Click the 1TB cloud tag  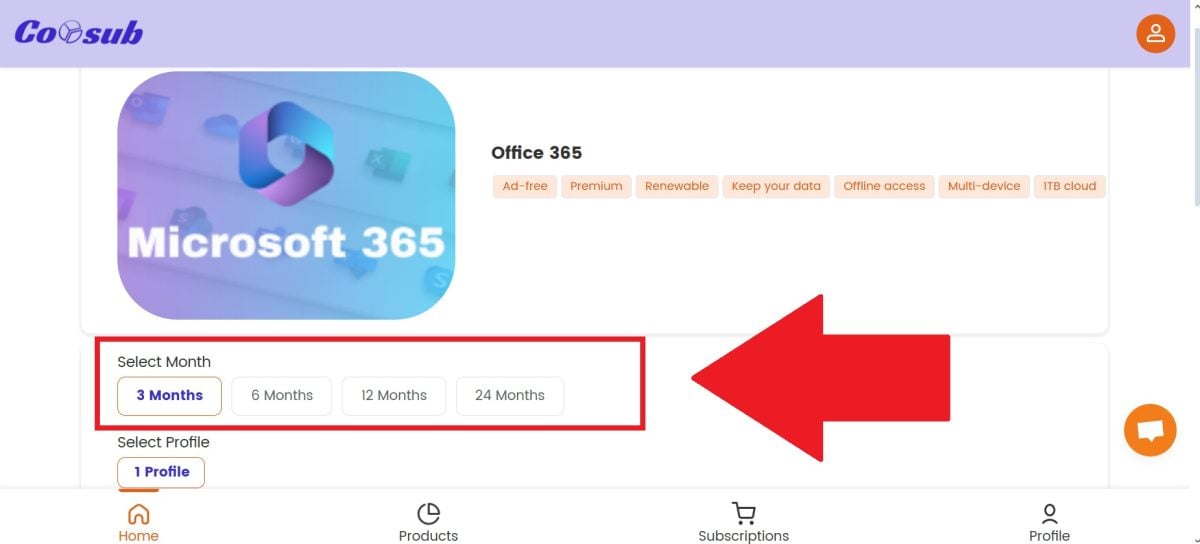click(1069, 186)
